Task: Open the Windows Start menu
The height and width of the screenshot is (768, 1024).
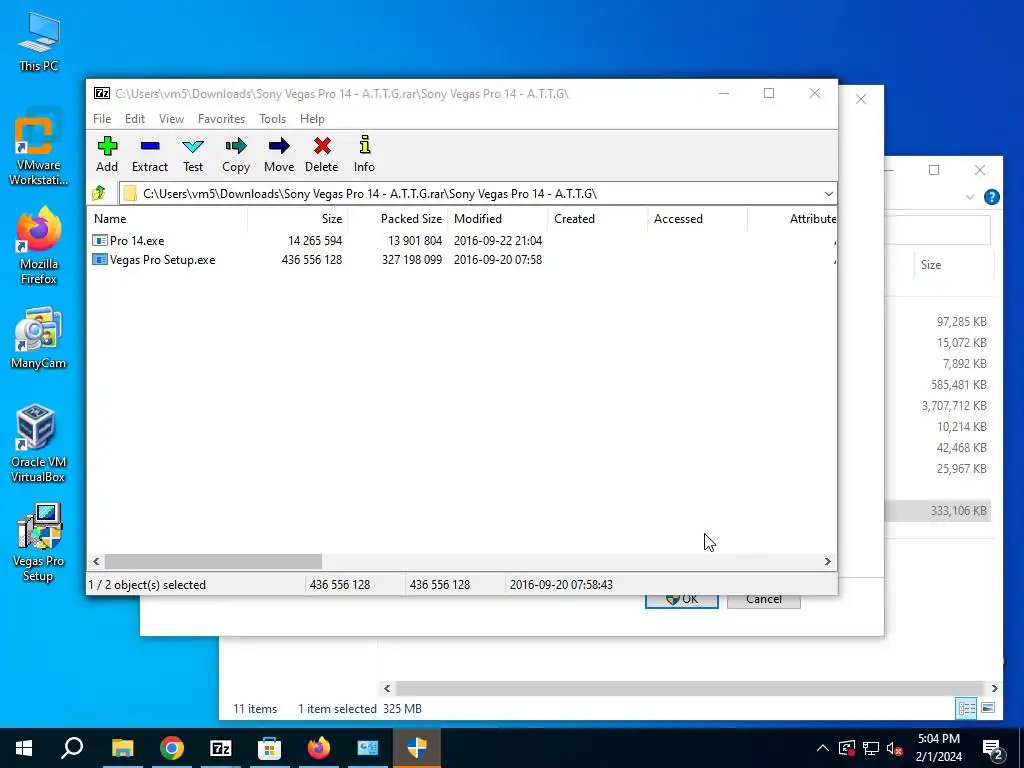Action: 24,748
